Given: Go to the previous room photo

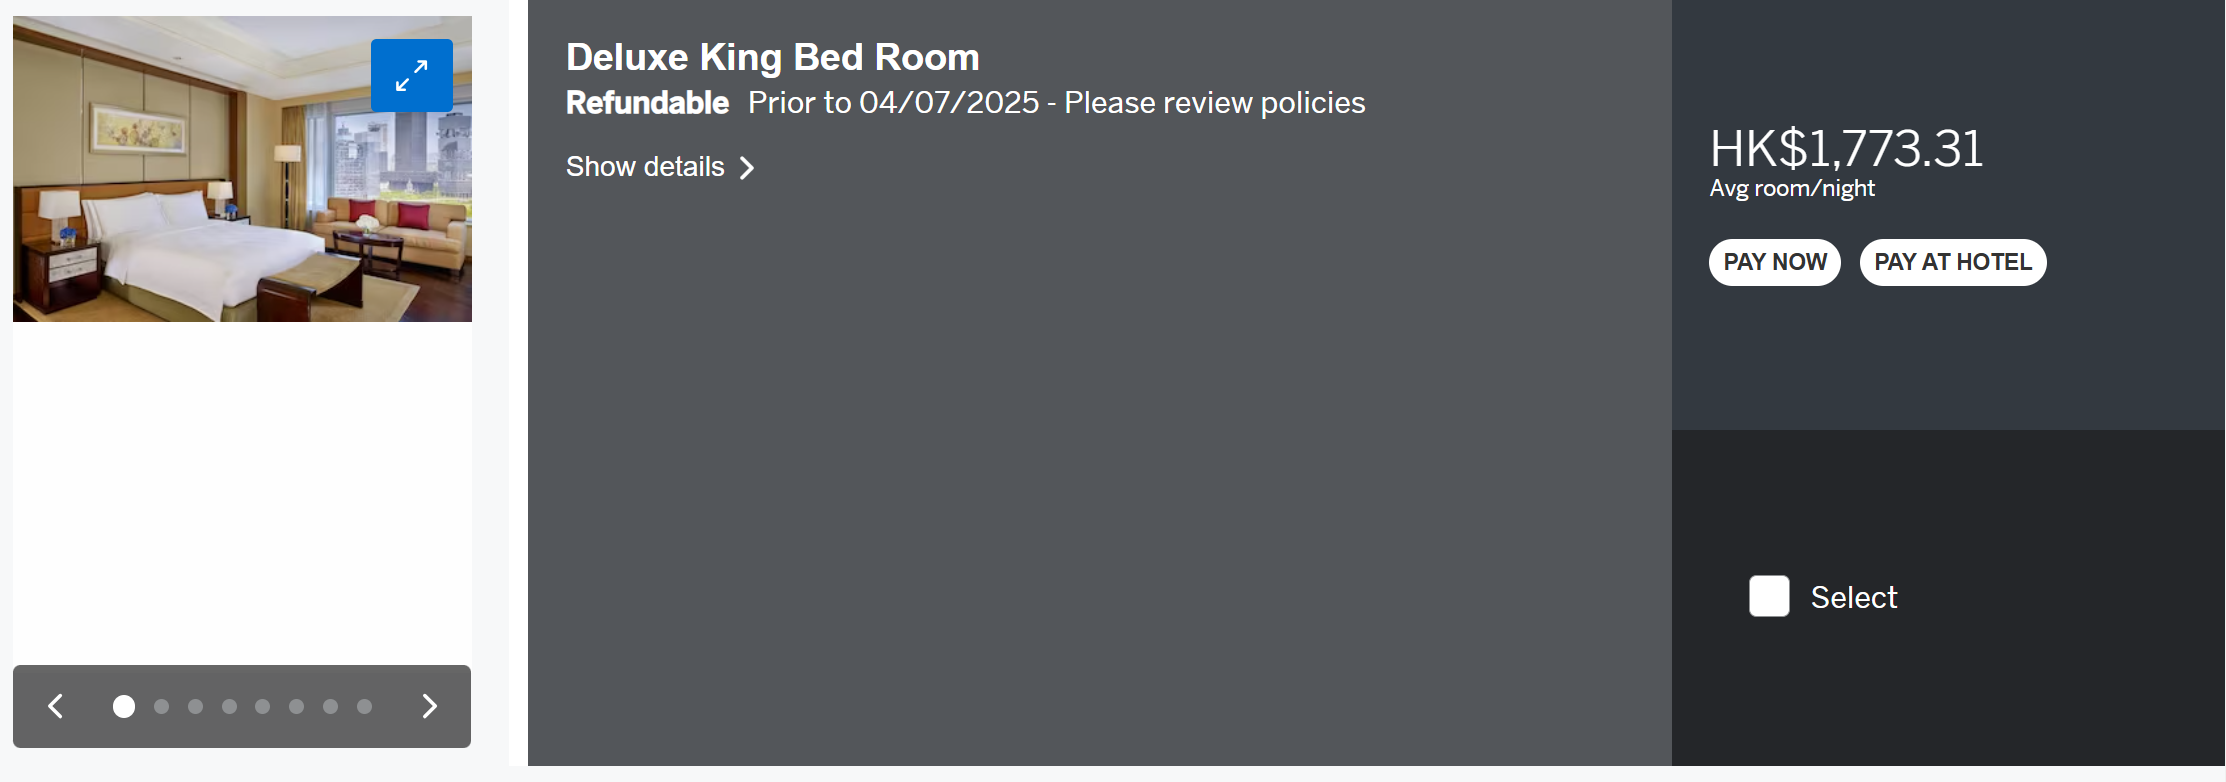Looking at the screenshot, I should pos(56,706).
